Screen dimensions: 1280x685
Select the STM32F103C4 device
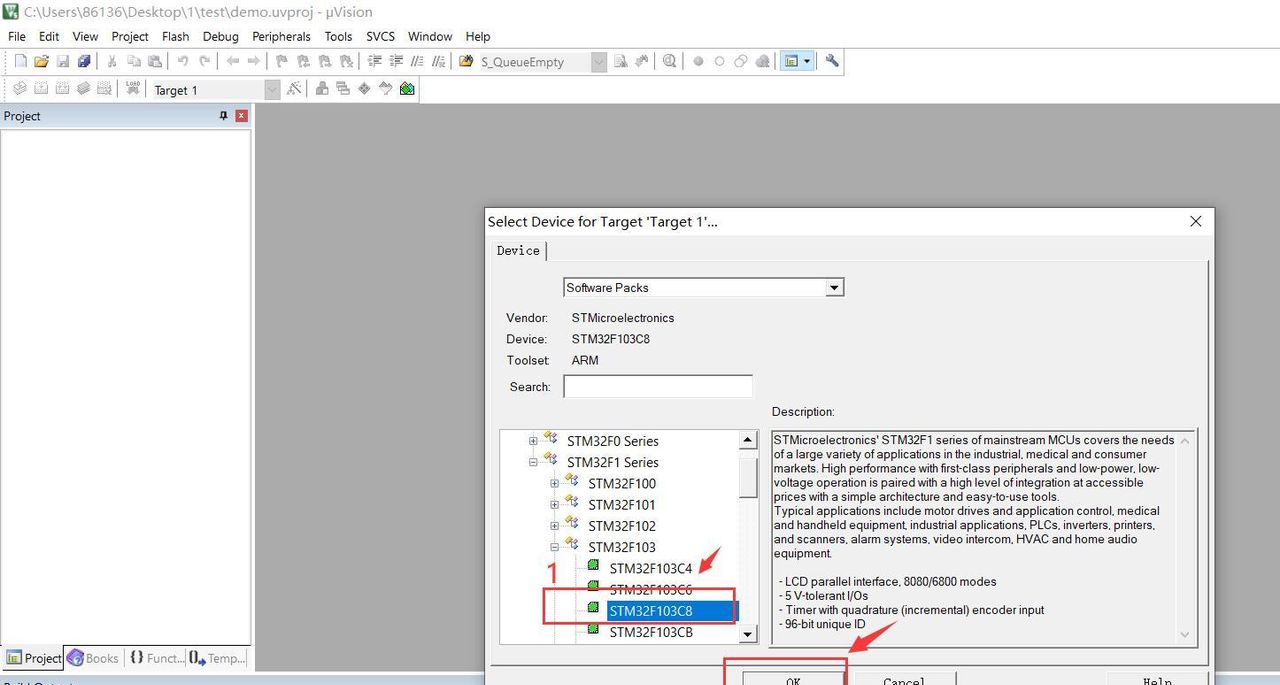click(x=650, y=569)
